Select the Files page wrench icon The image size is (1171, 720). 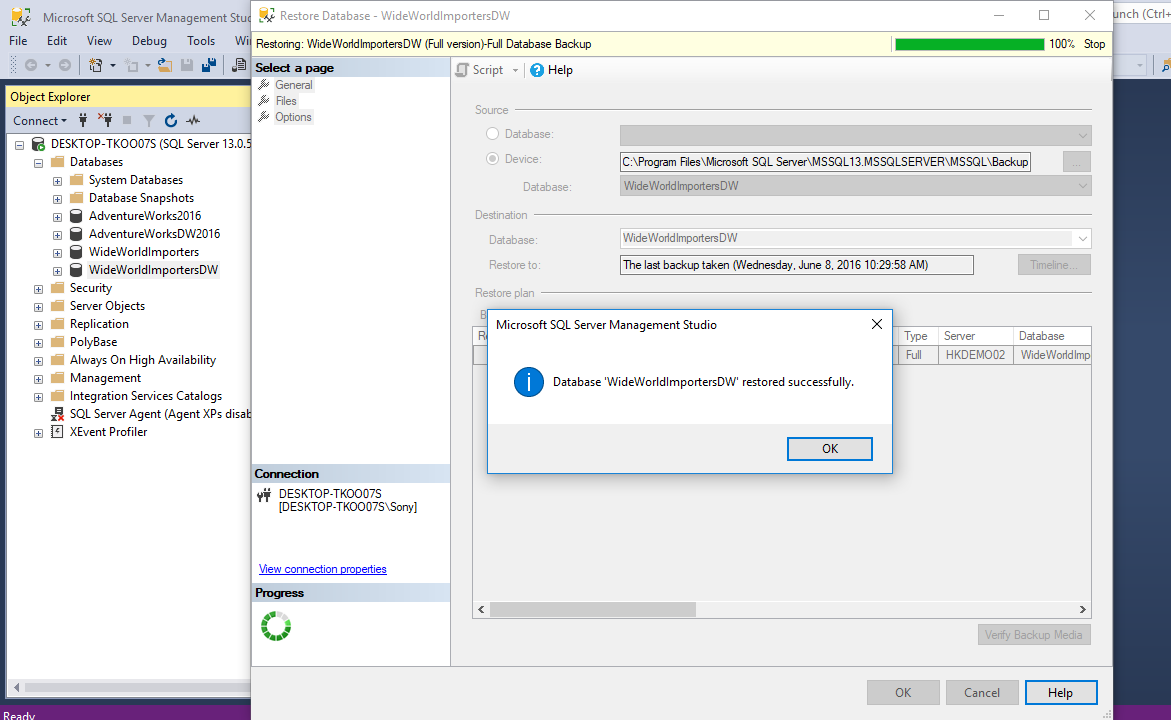(x=264, y=100)
